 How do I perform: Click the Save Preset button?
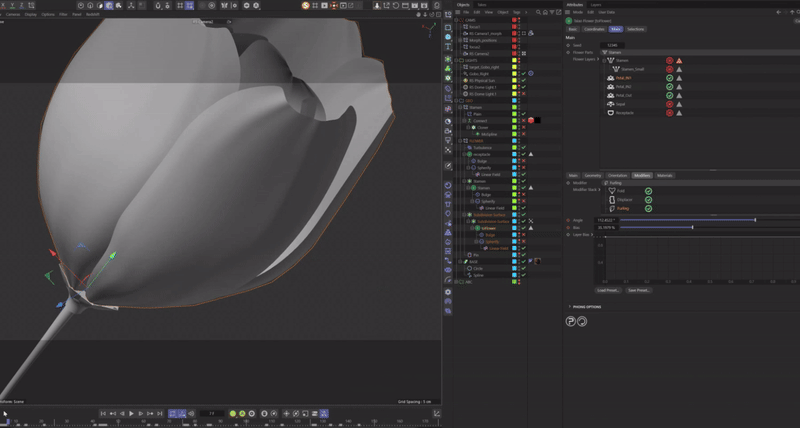[x=639, y=290]
